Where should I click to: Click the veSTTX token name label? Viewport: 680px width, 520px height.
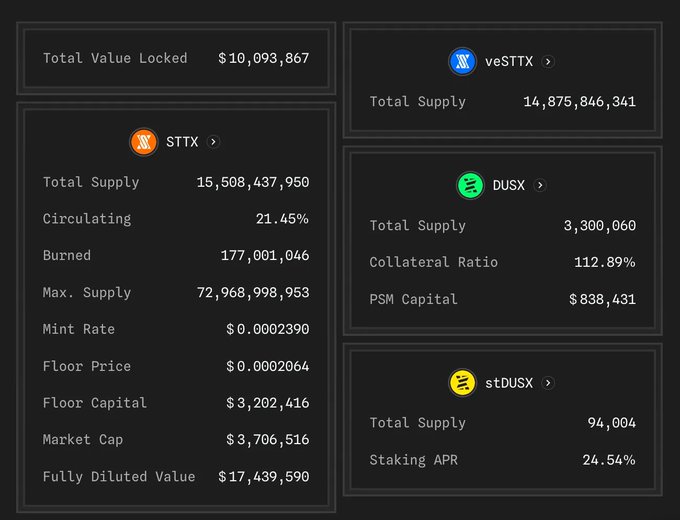pos(509,61)
